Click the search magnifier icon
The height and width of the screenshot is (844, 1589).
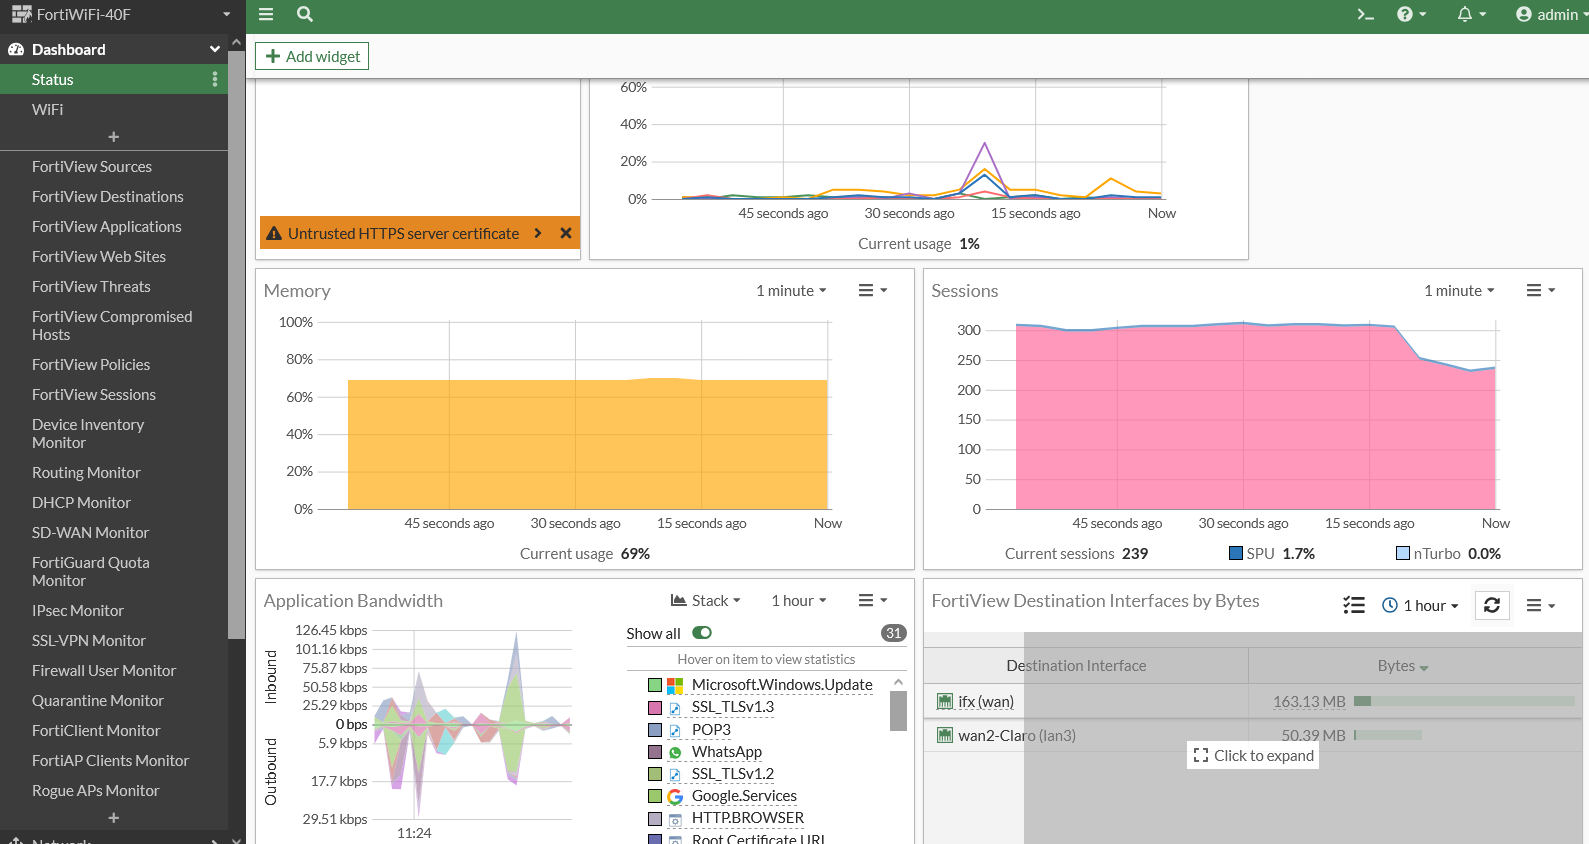[305, 14]
